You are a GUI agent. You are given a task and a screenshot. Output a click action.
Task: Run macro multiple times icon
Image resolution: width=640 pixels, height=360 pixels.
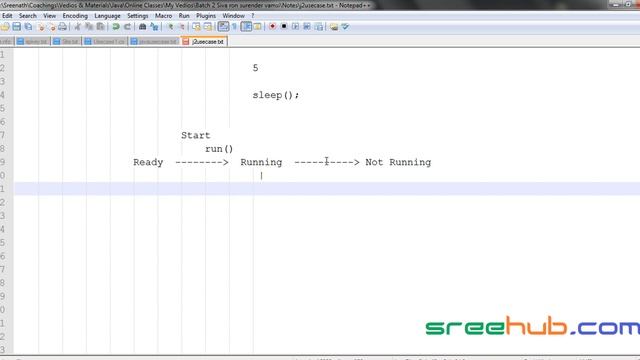tap(307, 27)
